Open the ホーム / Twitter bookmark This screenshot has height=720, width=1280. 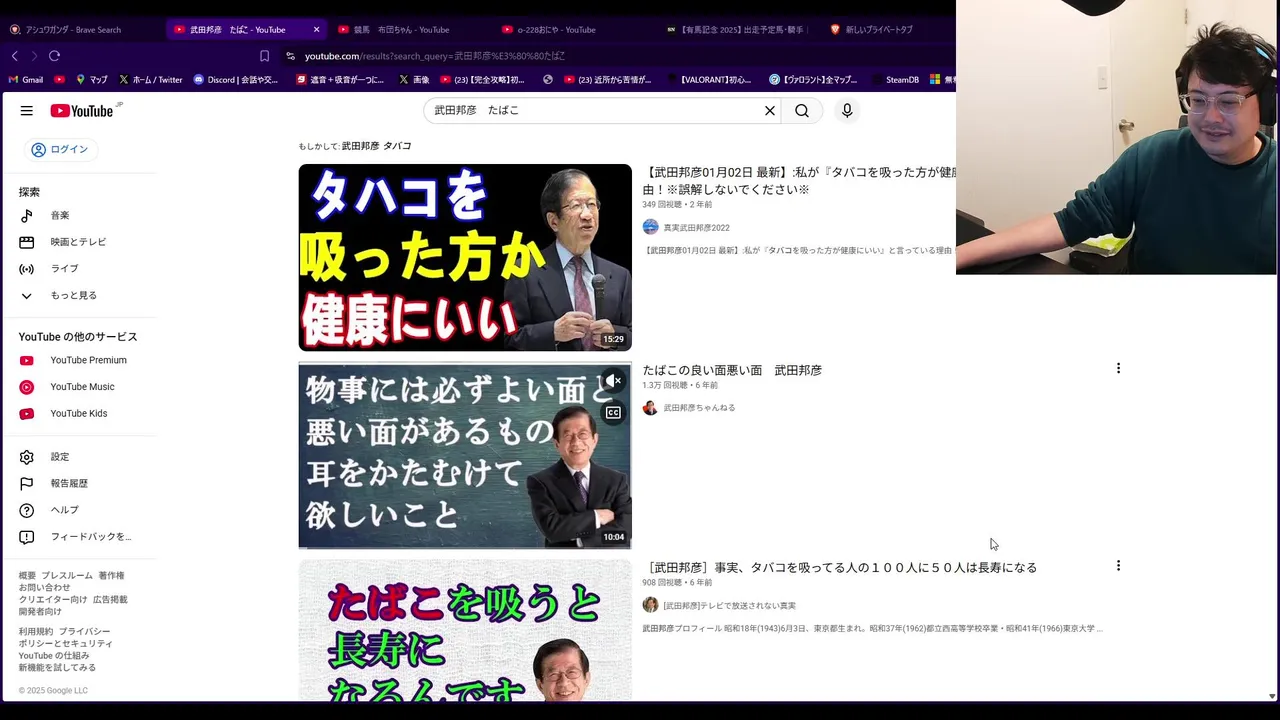[x=150, y=79]
